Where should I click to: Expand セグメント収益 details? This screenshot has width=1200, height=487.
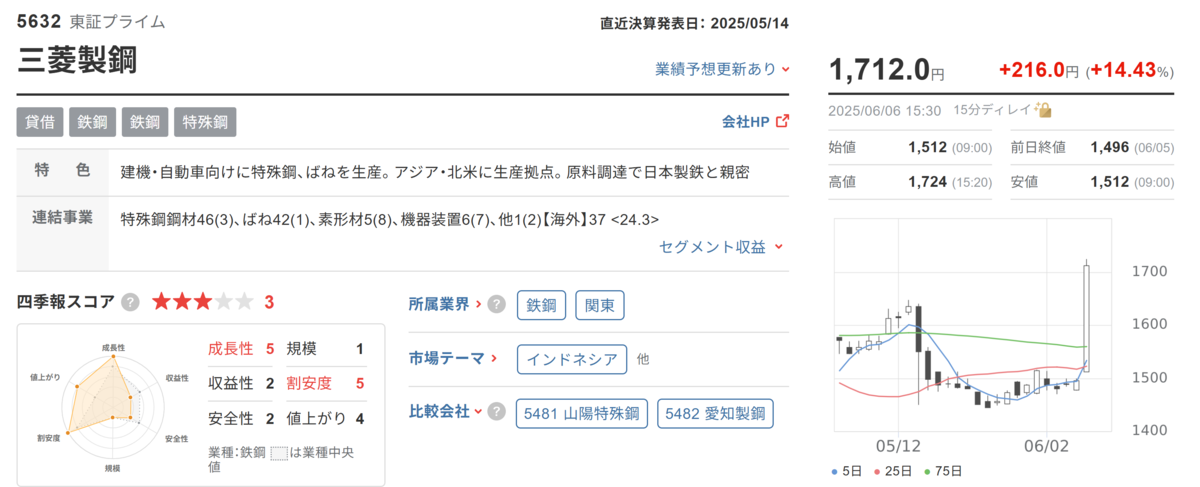pos(721,246)
